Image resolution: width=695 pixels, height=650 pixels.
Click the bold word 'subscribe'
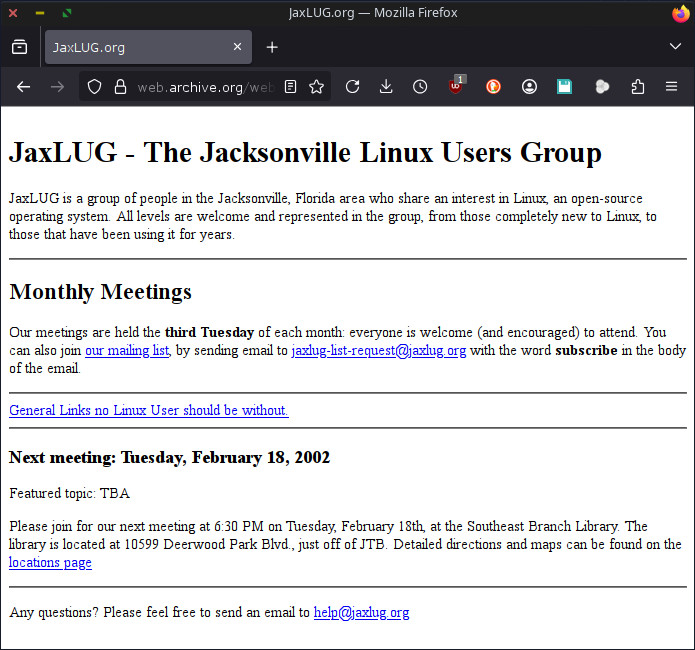pos(586,351)
